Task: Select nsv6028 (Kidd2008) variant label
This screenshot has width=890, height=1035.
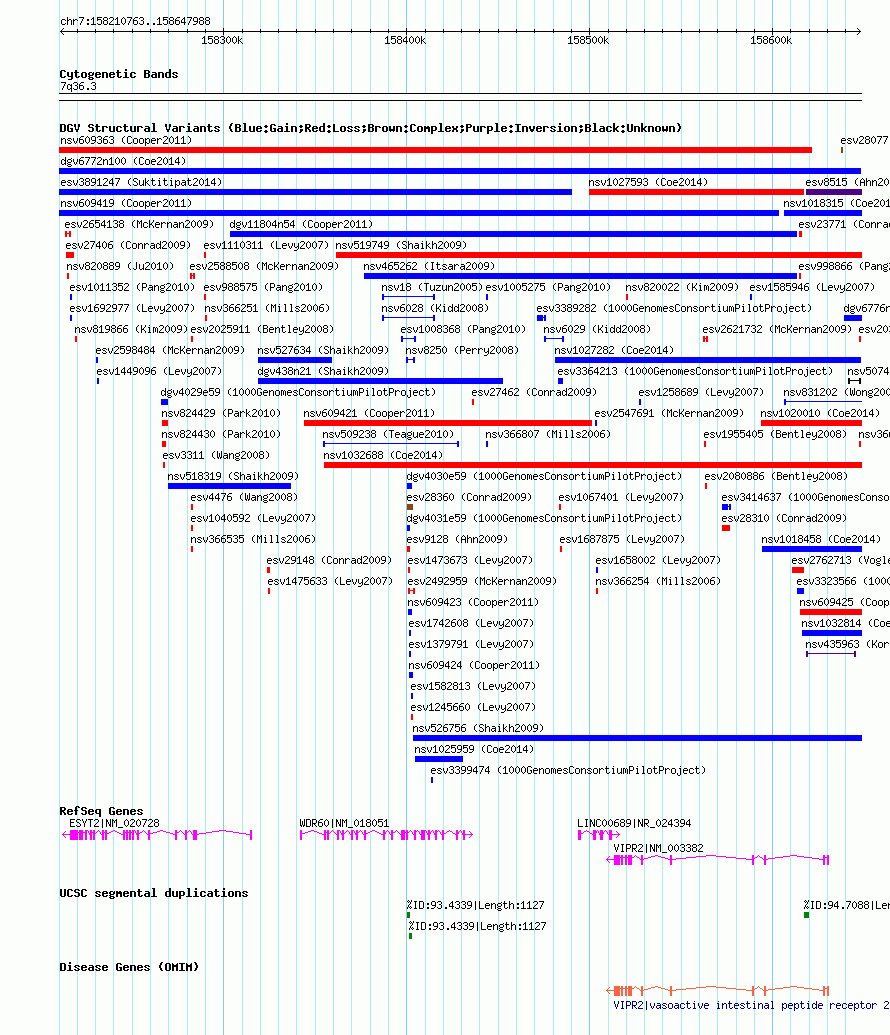Action: (x=435, y=309)
